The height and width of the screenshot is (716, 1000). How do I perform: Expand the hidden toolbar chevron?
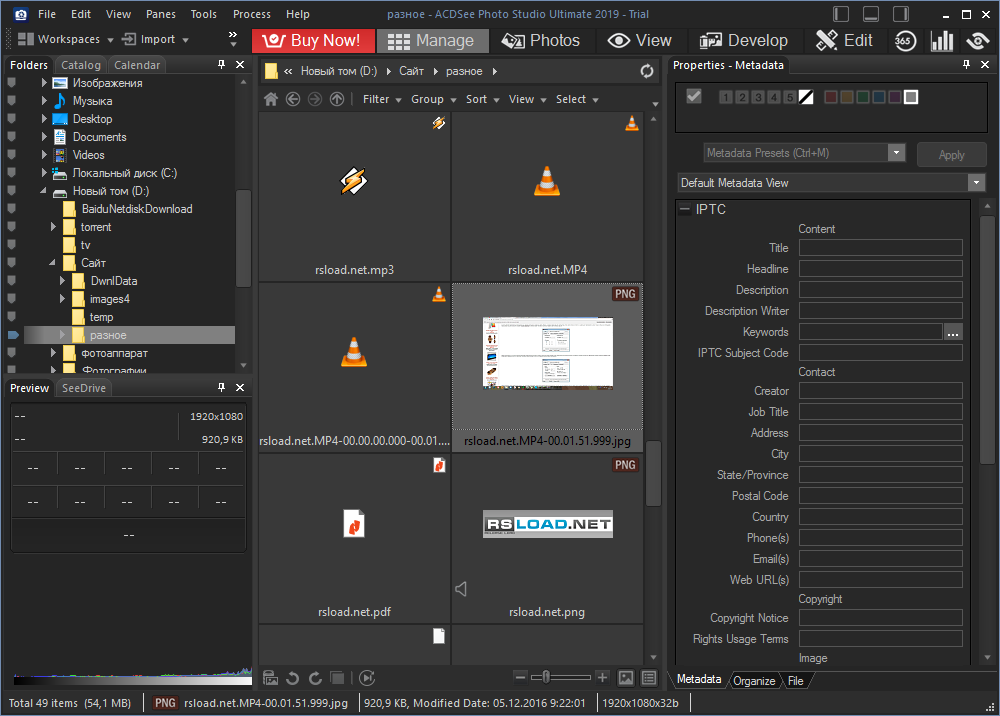[233, 39]
